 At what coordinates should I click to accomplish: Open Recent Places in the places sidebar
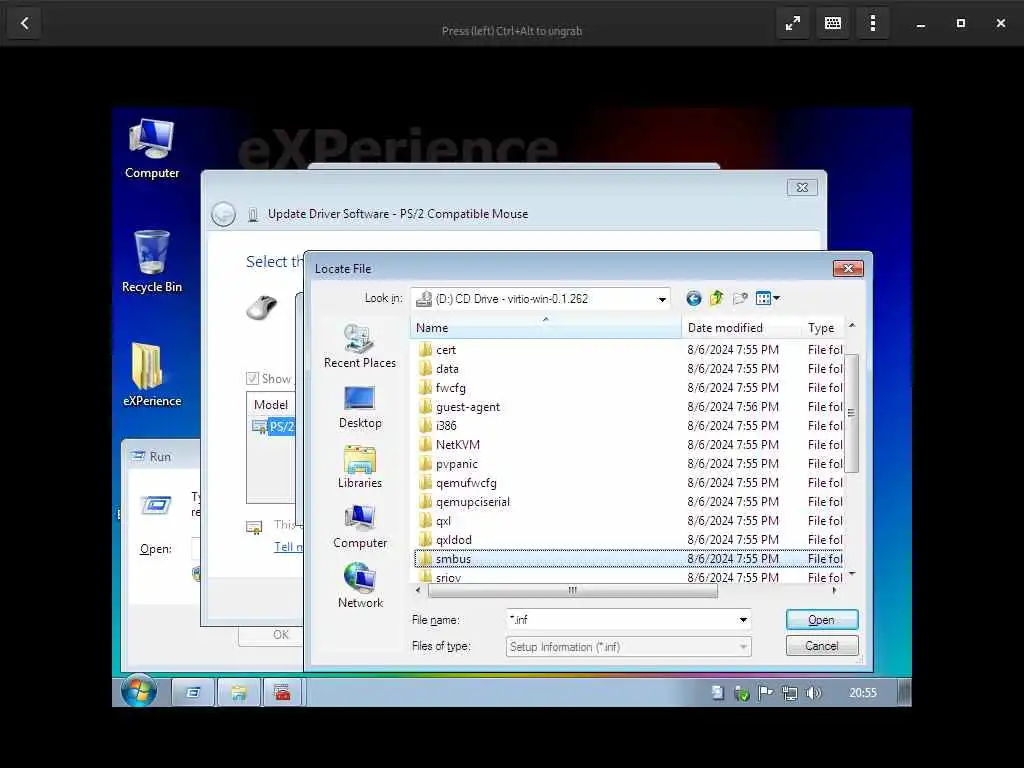pyautogui.click(x=360, y=346)
